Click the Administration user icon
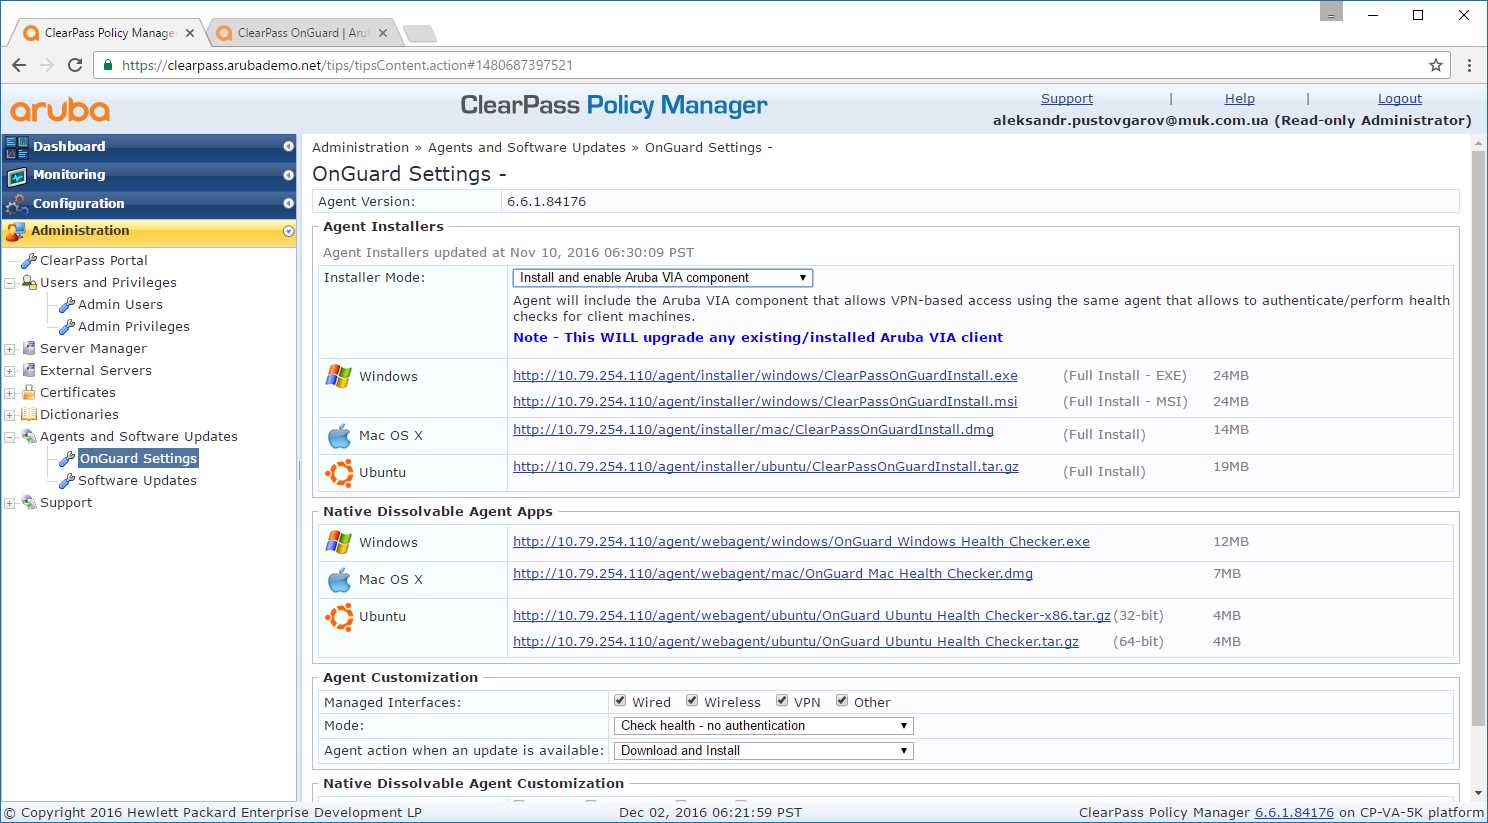Viewport: 1488px width, 823px height. click(15, 232)
